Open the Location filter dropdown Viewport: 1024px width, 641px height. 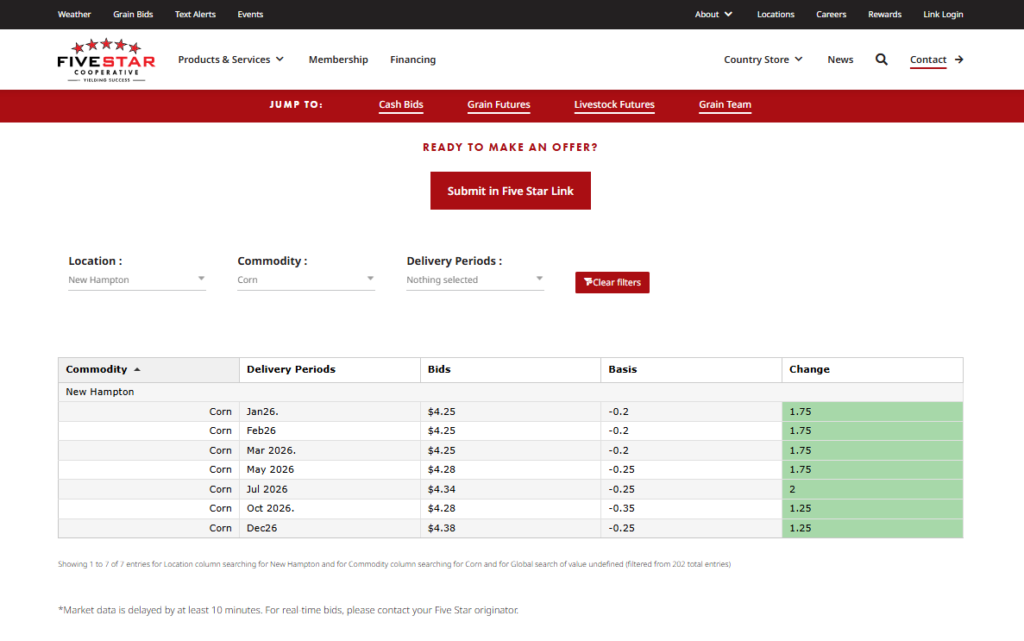pyautogui.click(x=137, y=280)
